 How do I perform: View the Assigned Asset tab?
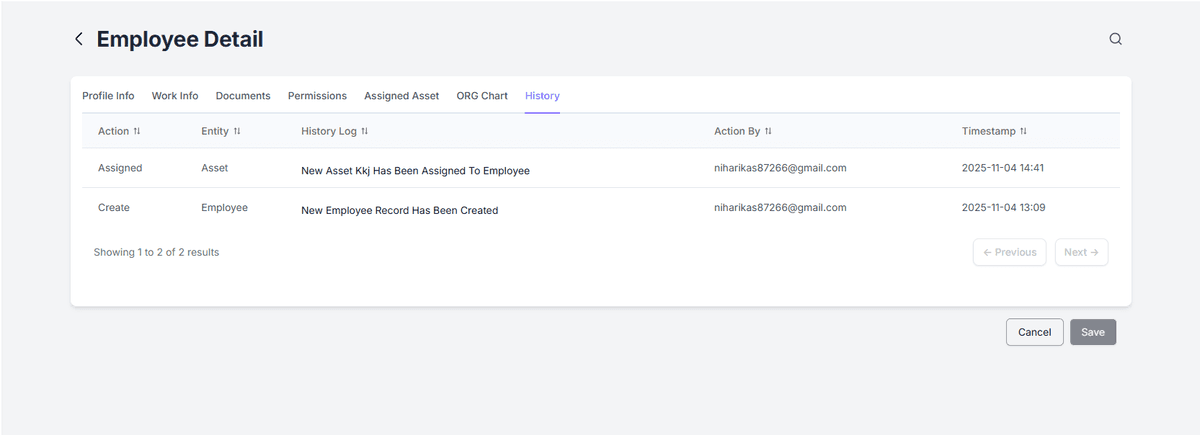pyautogui.click(x=401, y=96)
